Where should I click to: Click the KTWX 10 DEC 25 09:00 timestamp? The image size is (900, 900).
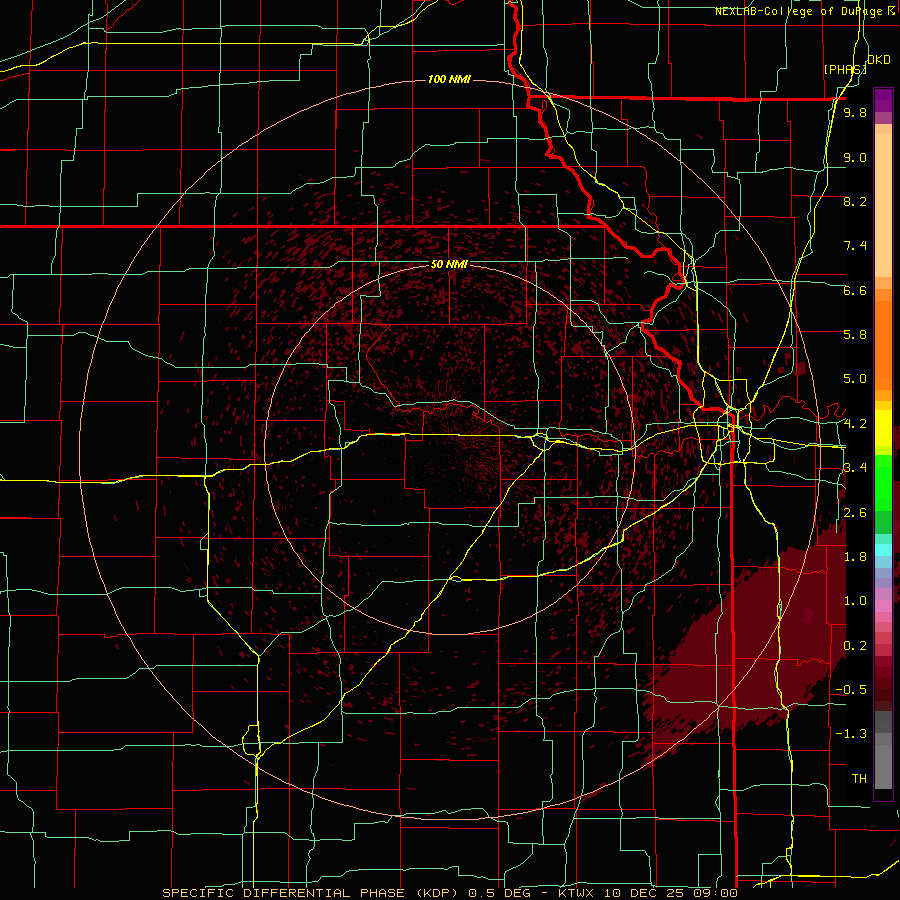[x=648, y=893]
